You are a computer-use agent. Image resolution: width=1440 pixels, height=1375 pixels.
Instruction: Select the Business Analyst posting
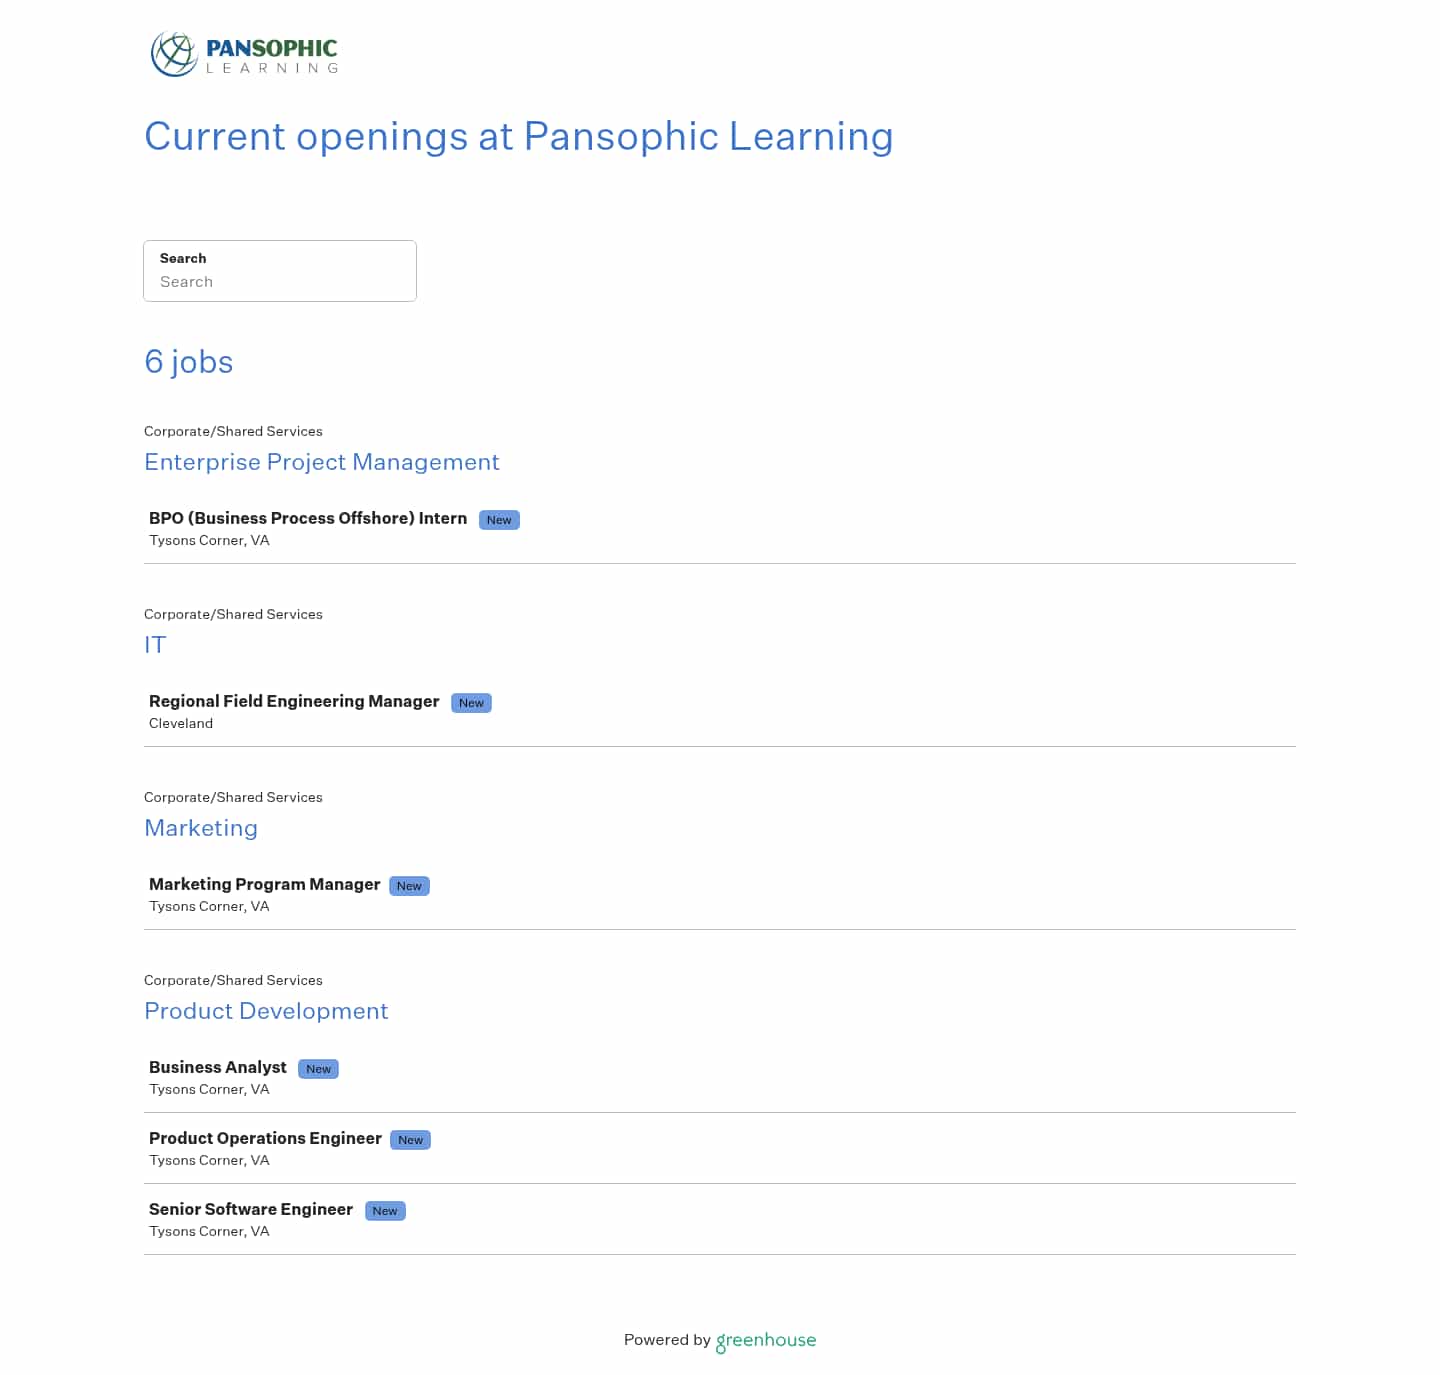pyautogui.click(x=217, y=1067)
